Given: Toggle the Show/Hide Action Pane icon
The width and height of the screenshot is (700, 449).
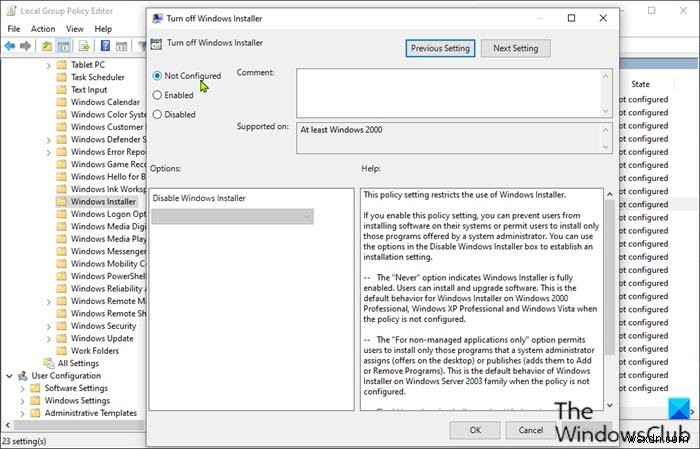Looking at the screenshot, I should [x=121, y=46].
